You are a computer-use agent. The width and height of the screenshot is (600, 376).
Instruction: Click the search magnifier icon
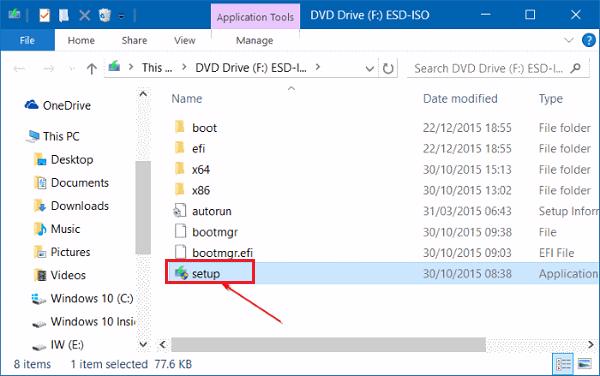click(575, 68)
